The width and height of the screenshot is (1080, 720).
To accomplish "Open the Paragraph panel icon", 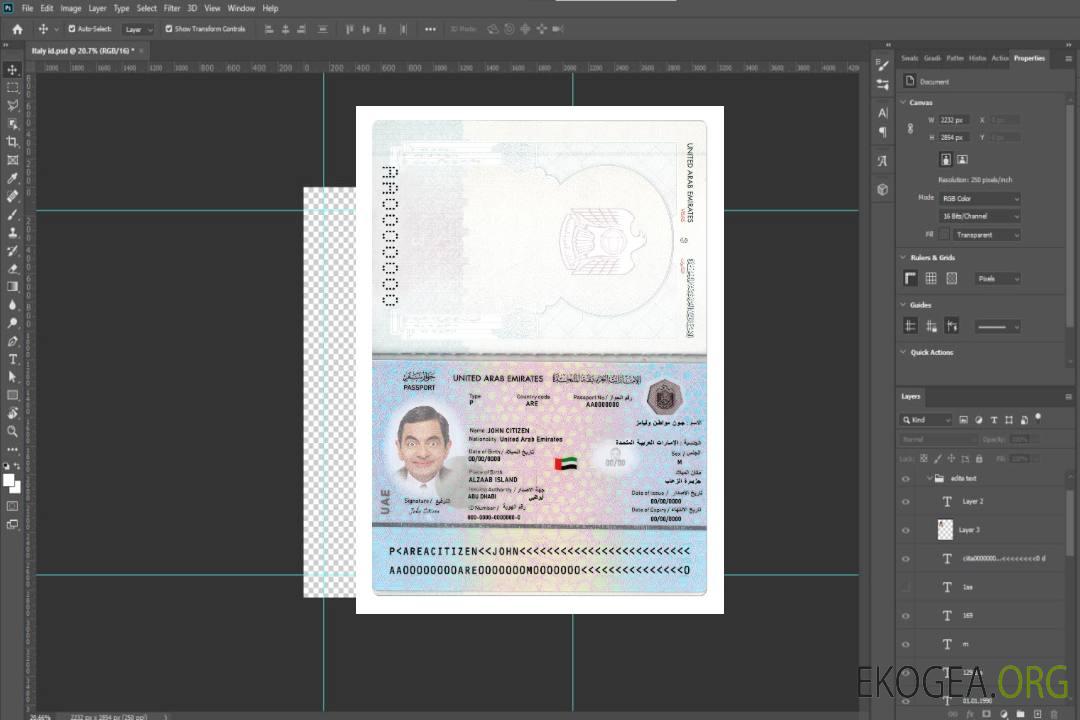I will point(883,132).
